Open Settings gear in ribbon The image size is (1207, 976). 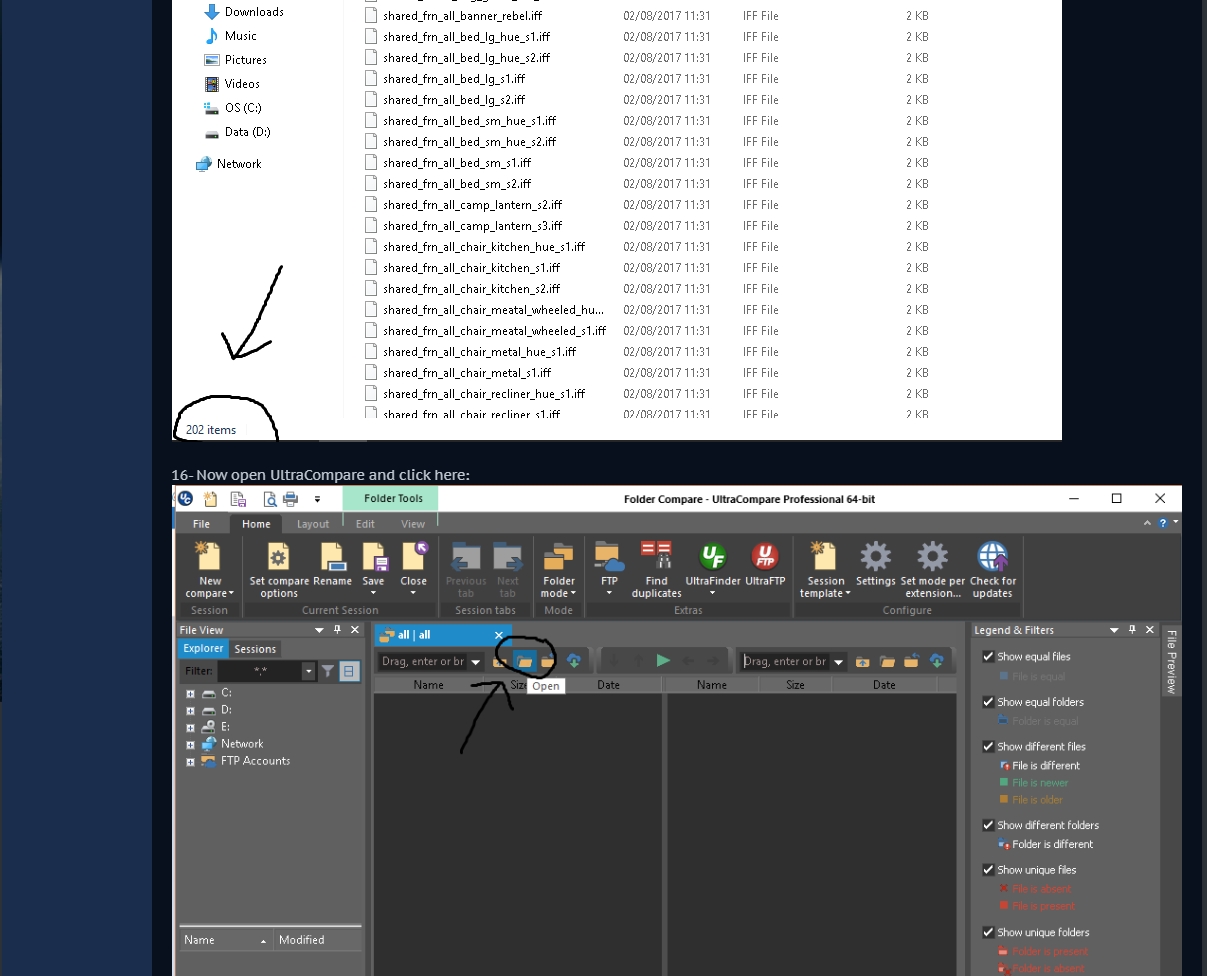(876, 565)
